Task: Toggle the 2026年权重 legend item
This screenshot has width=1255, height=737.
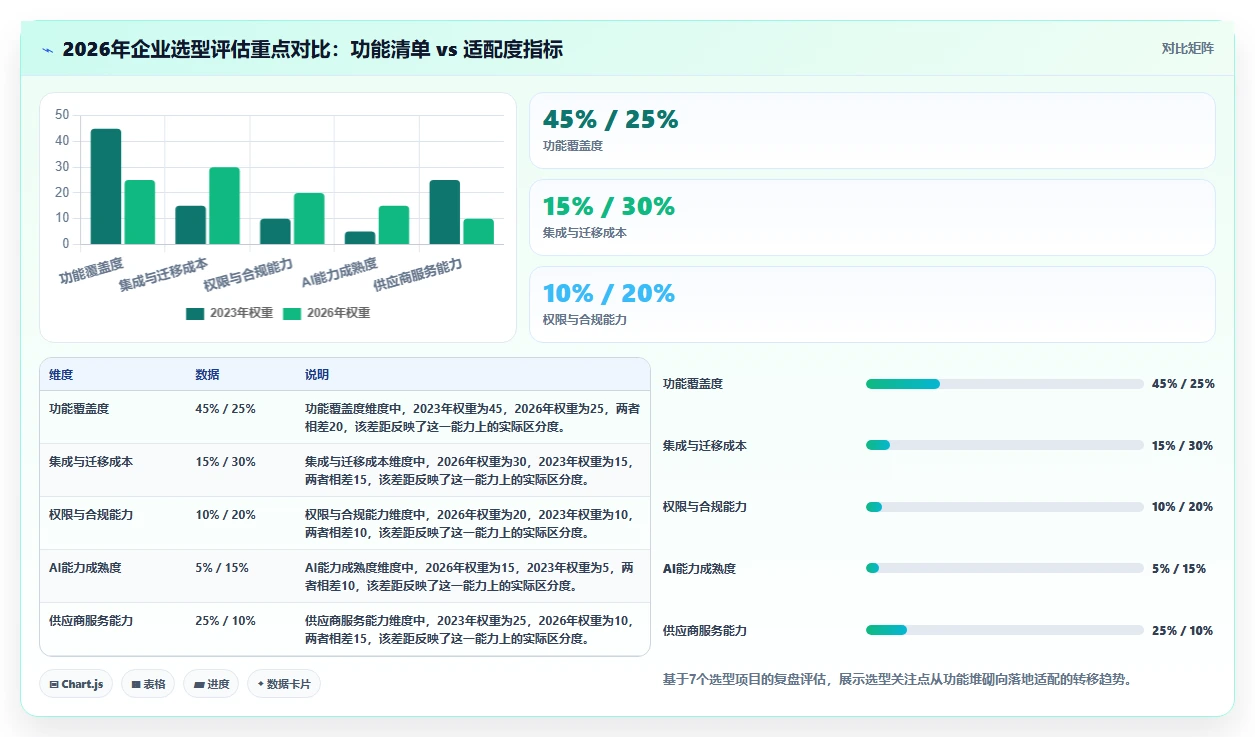Action: [326, 313]
